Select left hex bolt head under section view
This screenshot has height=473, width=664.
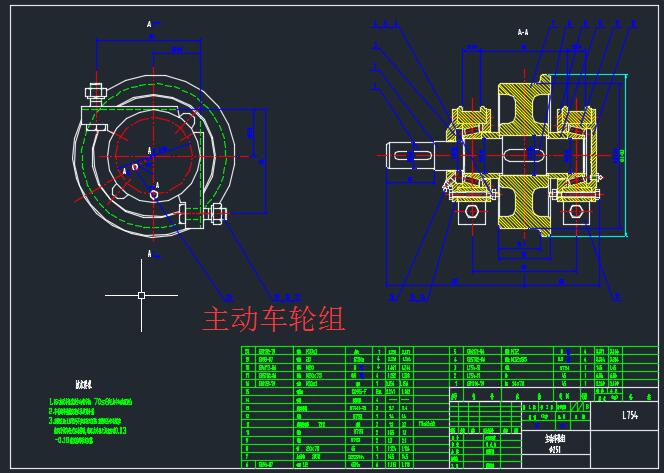point(471,211)
